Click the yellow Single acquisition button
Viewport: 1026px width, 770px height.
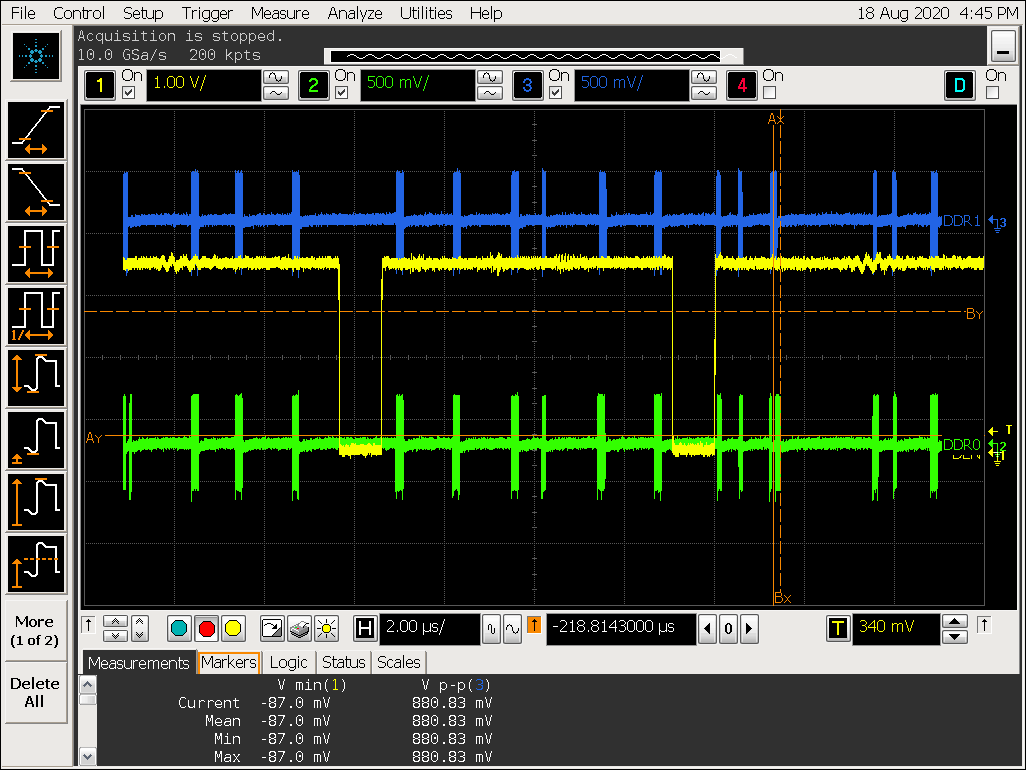click(233, 629)
